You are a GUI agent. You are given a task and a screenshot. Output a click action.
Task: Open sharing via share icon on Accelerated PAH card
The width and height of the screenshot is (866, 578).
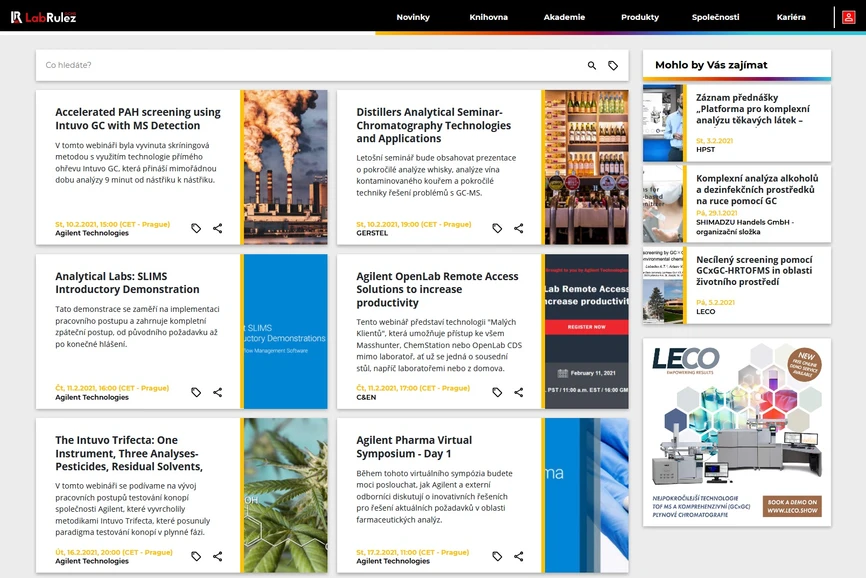[x=218, y=227]
